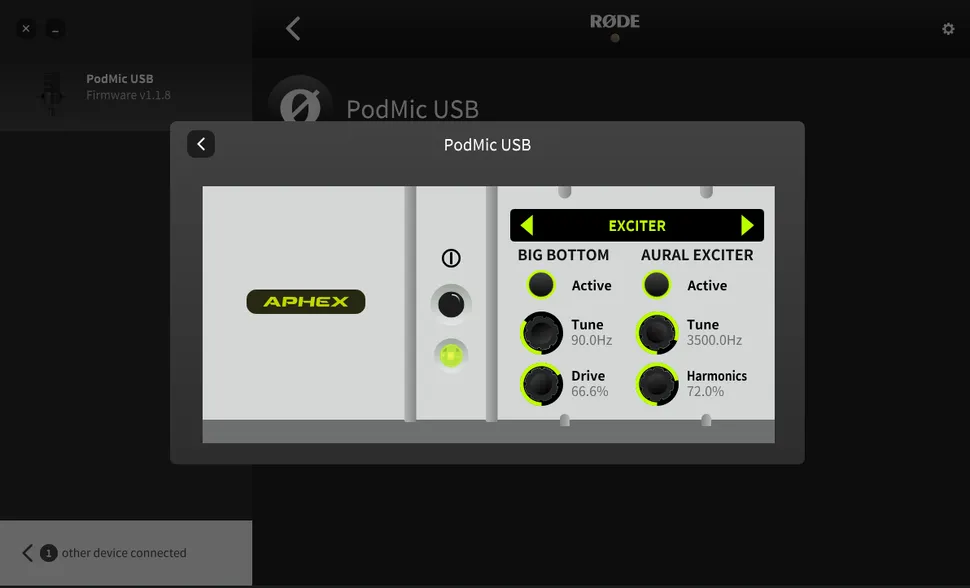Click the back arrow in the PodMic USB dialog

201,144
